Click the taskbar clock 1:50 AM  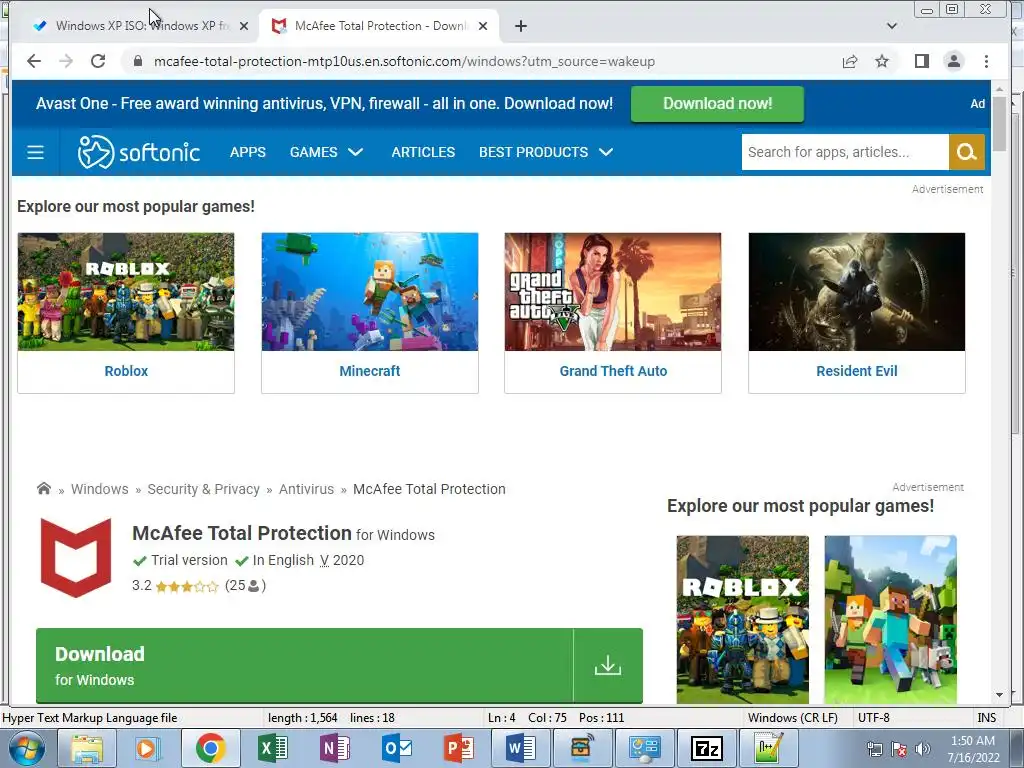973,741
